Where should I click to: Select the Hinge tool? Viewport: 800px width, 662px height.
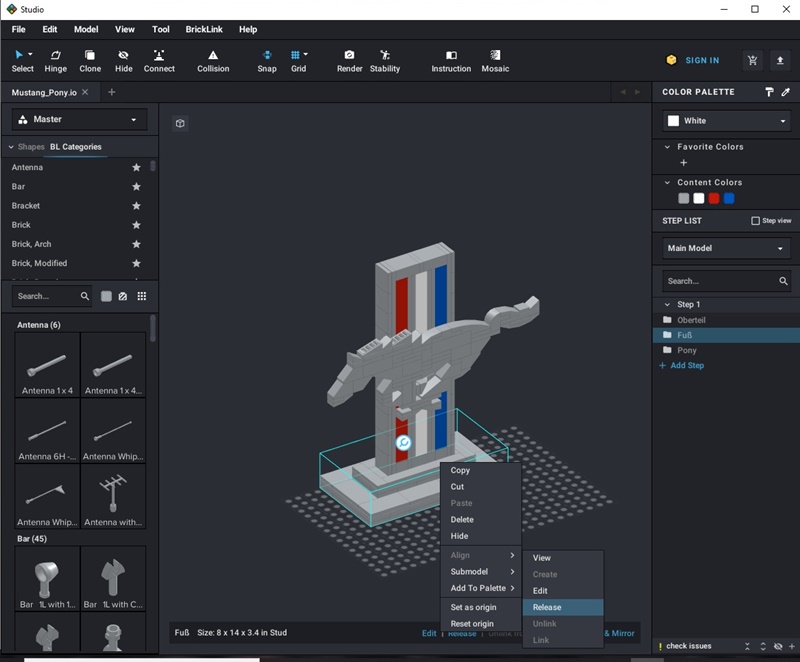coord(56,60)
